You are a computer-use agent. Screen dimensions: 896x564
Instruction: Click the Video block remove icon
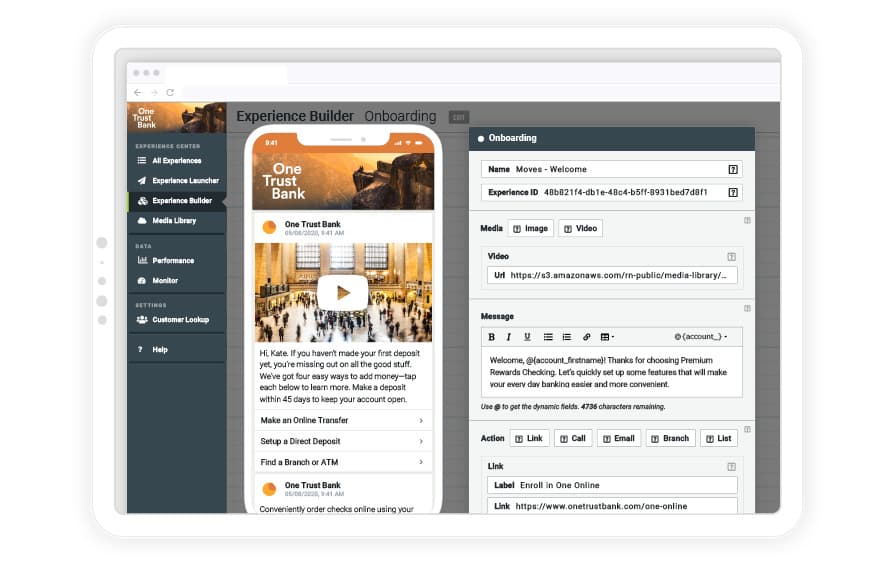click(731, 257)
